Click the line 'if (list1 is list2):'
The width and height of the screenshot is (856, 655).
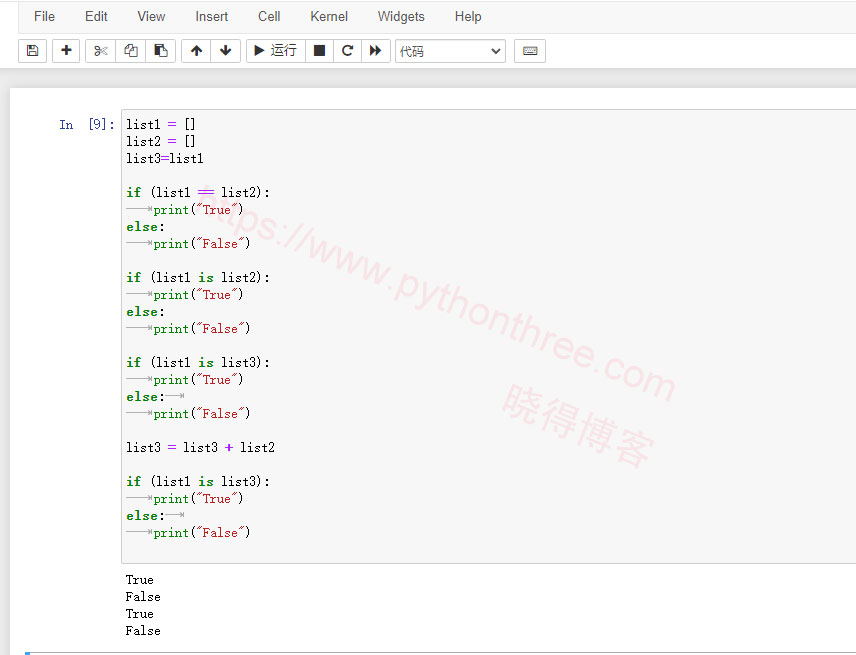[x=198, y=277]
